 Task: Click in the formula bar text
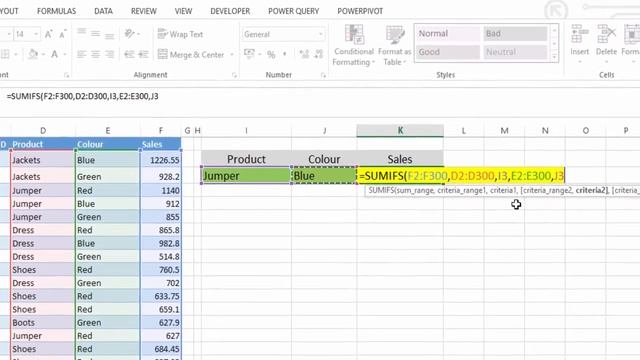82,97
